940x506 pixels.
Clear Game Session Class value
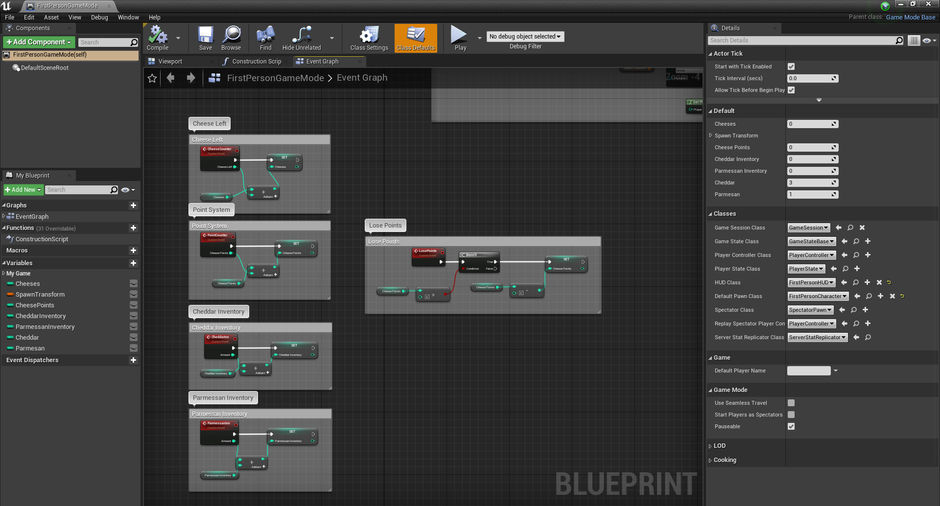[x=862, y=228]
